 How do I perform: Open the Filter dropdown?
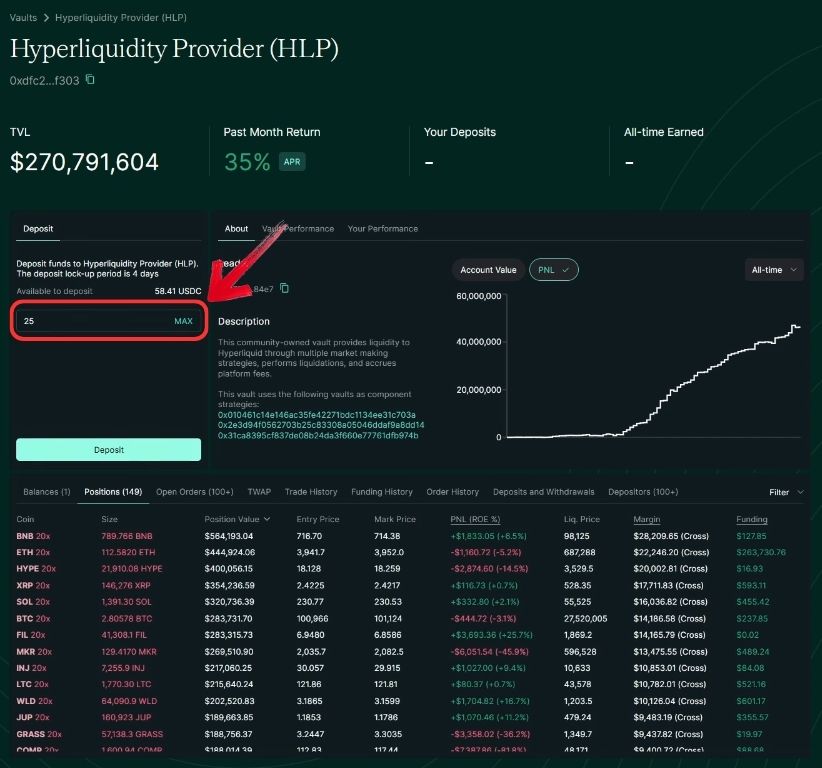tap(786, 492)
